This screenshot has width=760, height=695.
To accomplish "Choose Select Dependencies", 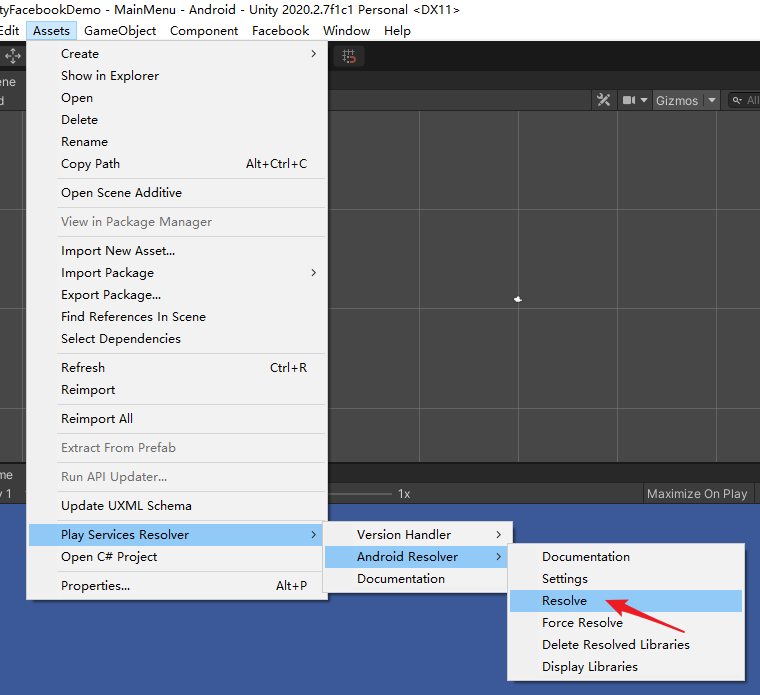I will pyautogui.click(x=177, y=339).
